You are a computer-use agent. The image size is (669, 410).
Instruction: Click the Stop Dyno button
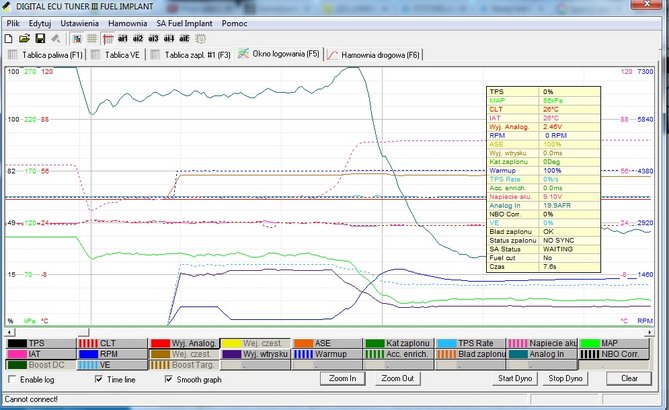coord(565,378)
